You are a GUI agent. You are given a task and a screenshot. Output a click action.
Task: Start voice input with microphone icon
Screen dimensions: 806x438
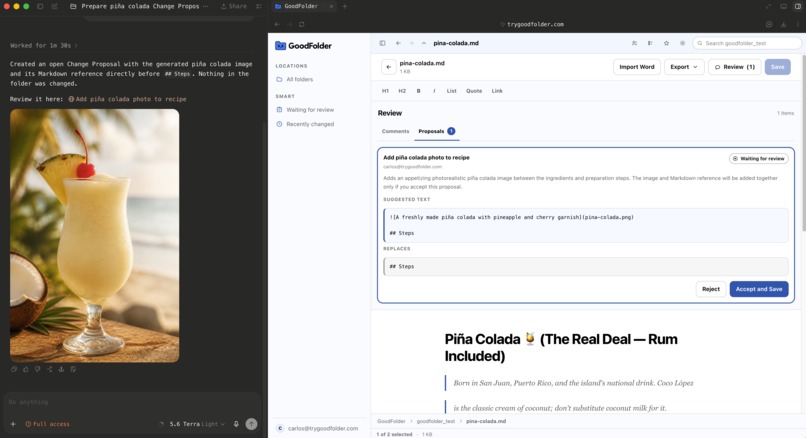236,424
